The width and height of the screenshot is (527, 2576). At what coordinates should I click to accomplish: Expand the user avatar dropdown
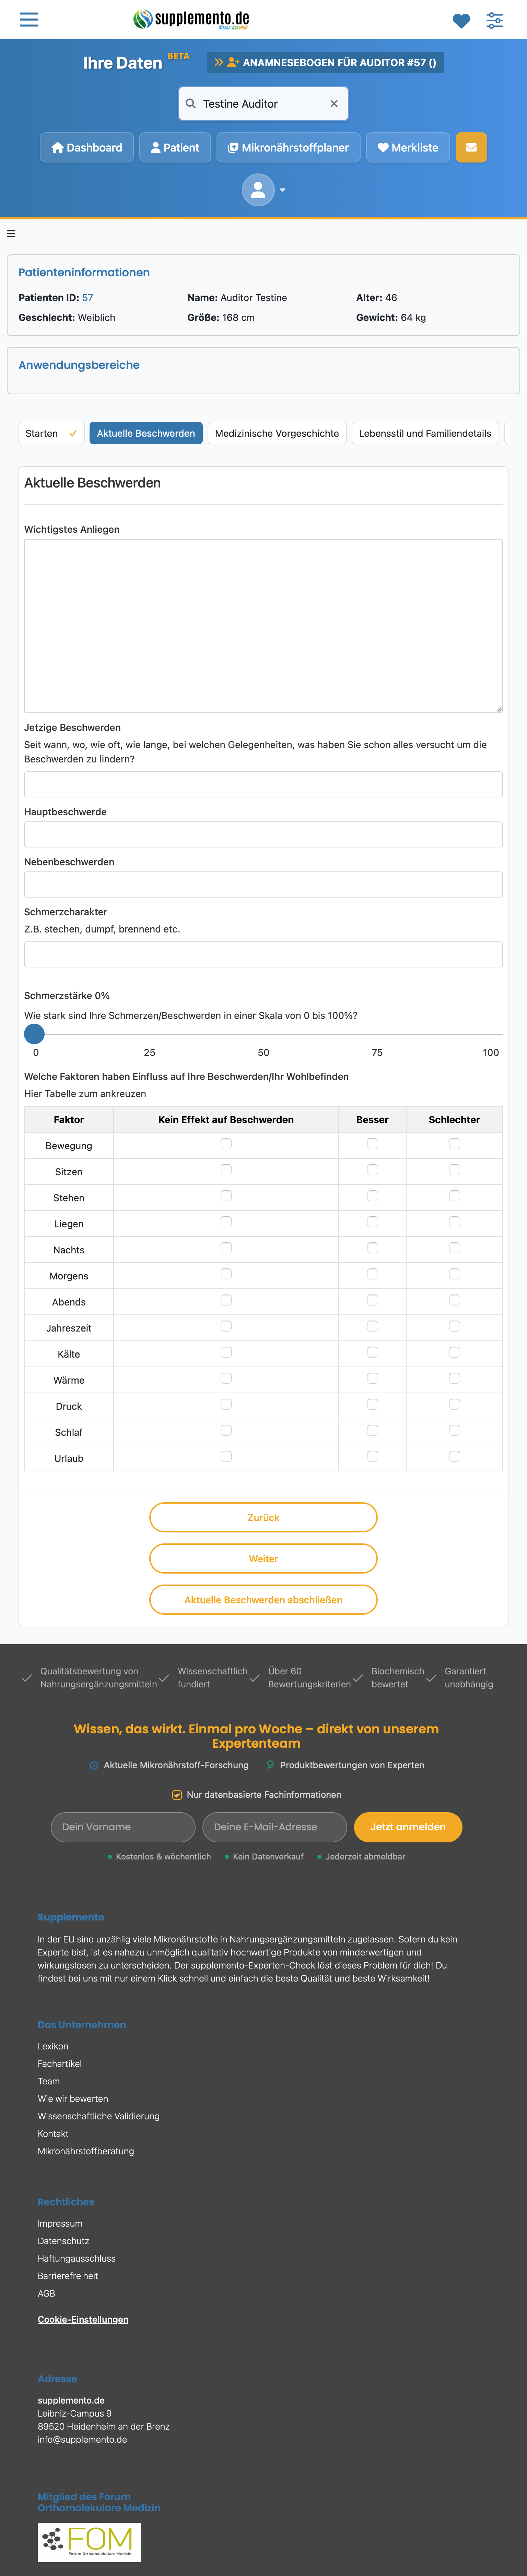(x=264, y=189)
